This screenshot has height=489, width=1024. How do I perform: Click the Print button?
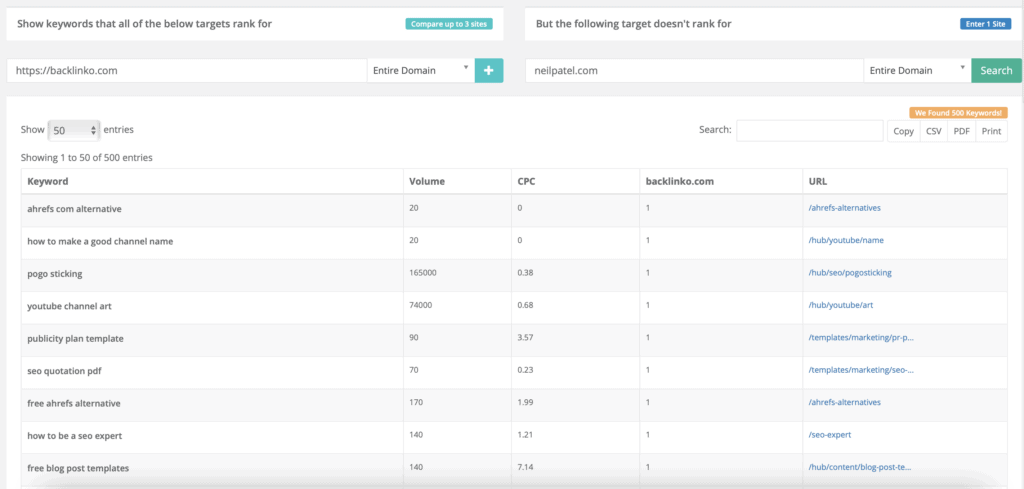coord(991,131)
